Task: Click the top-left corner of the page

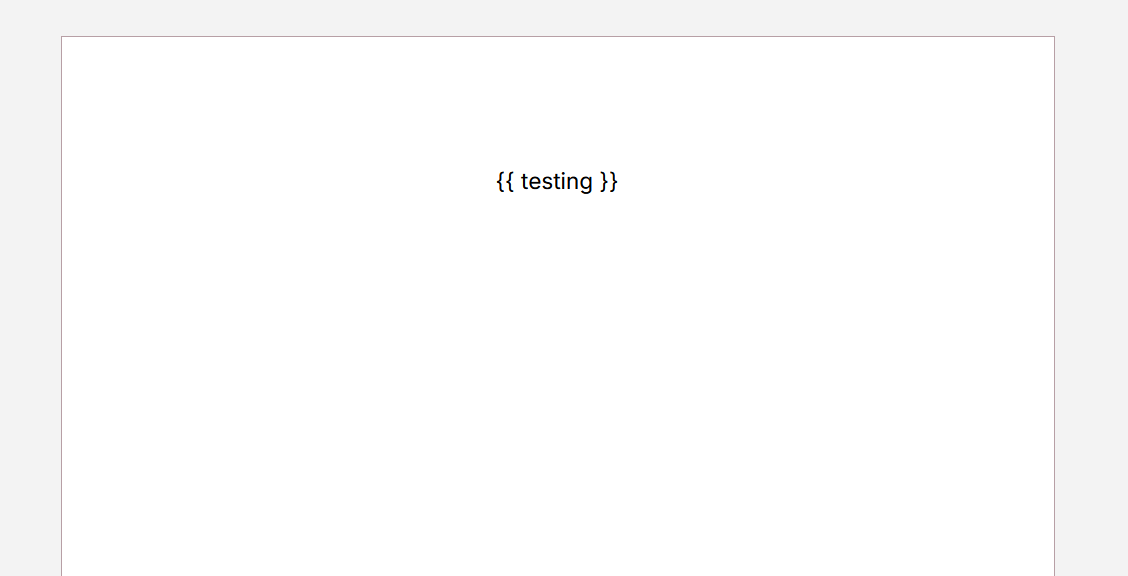Action: click(x=61, y=36)
